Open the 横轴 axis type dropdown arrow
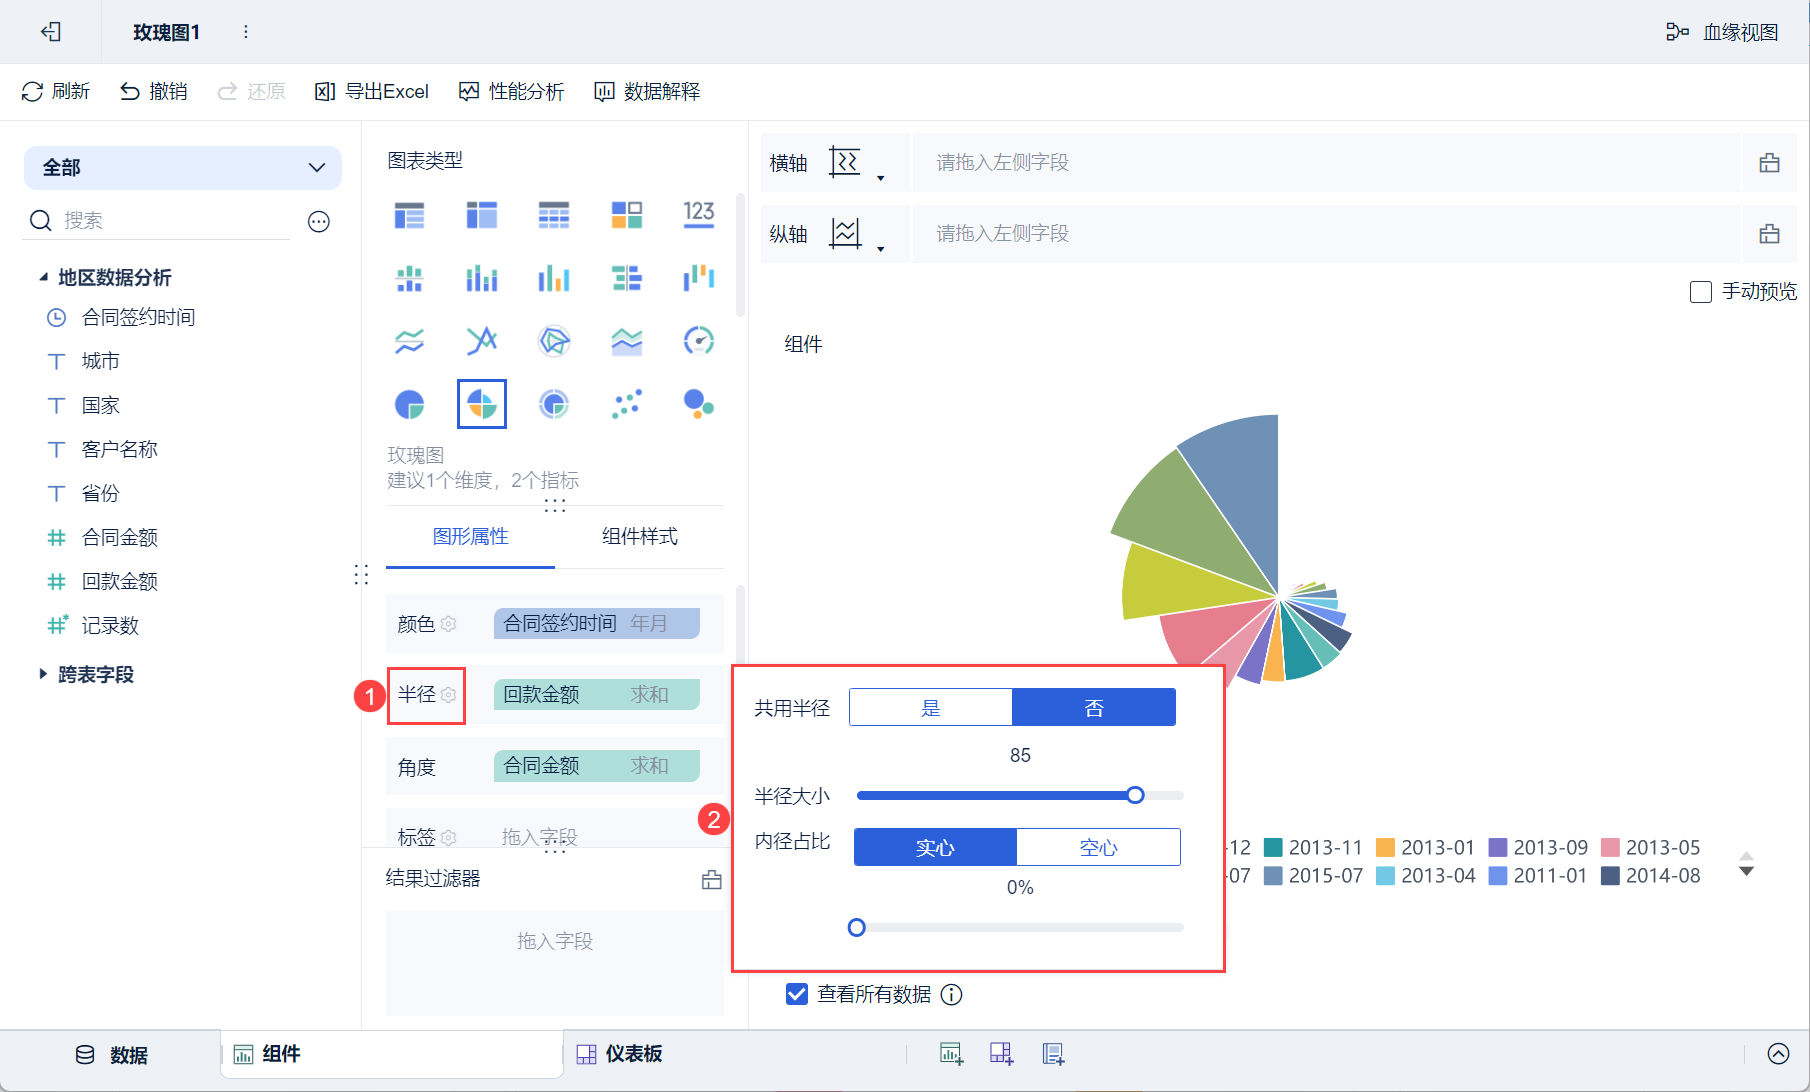This screenshot has width=1810, height=1092. pyautogui.click(x=881, y=178)
